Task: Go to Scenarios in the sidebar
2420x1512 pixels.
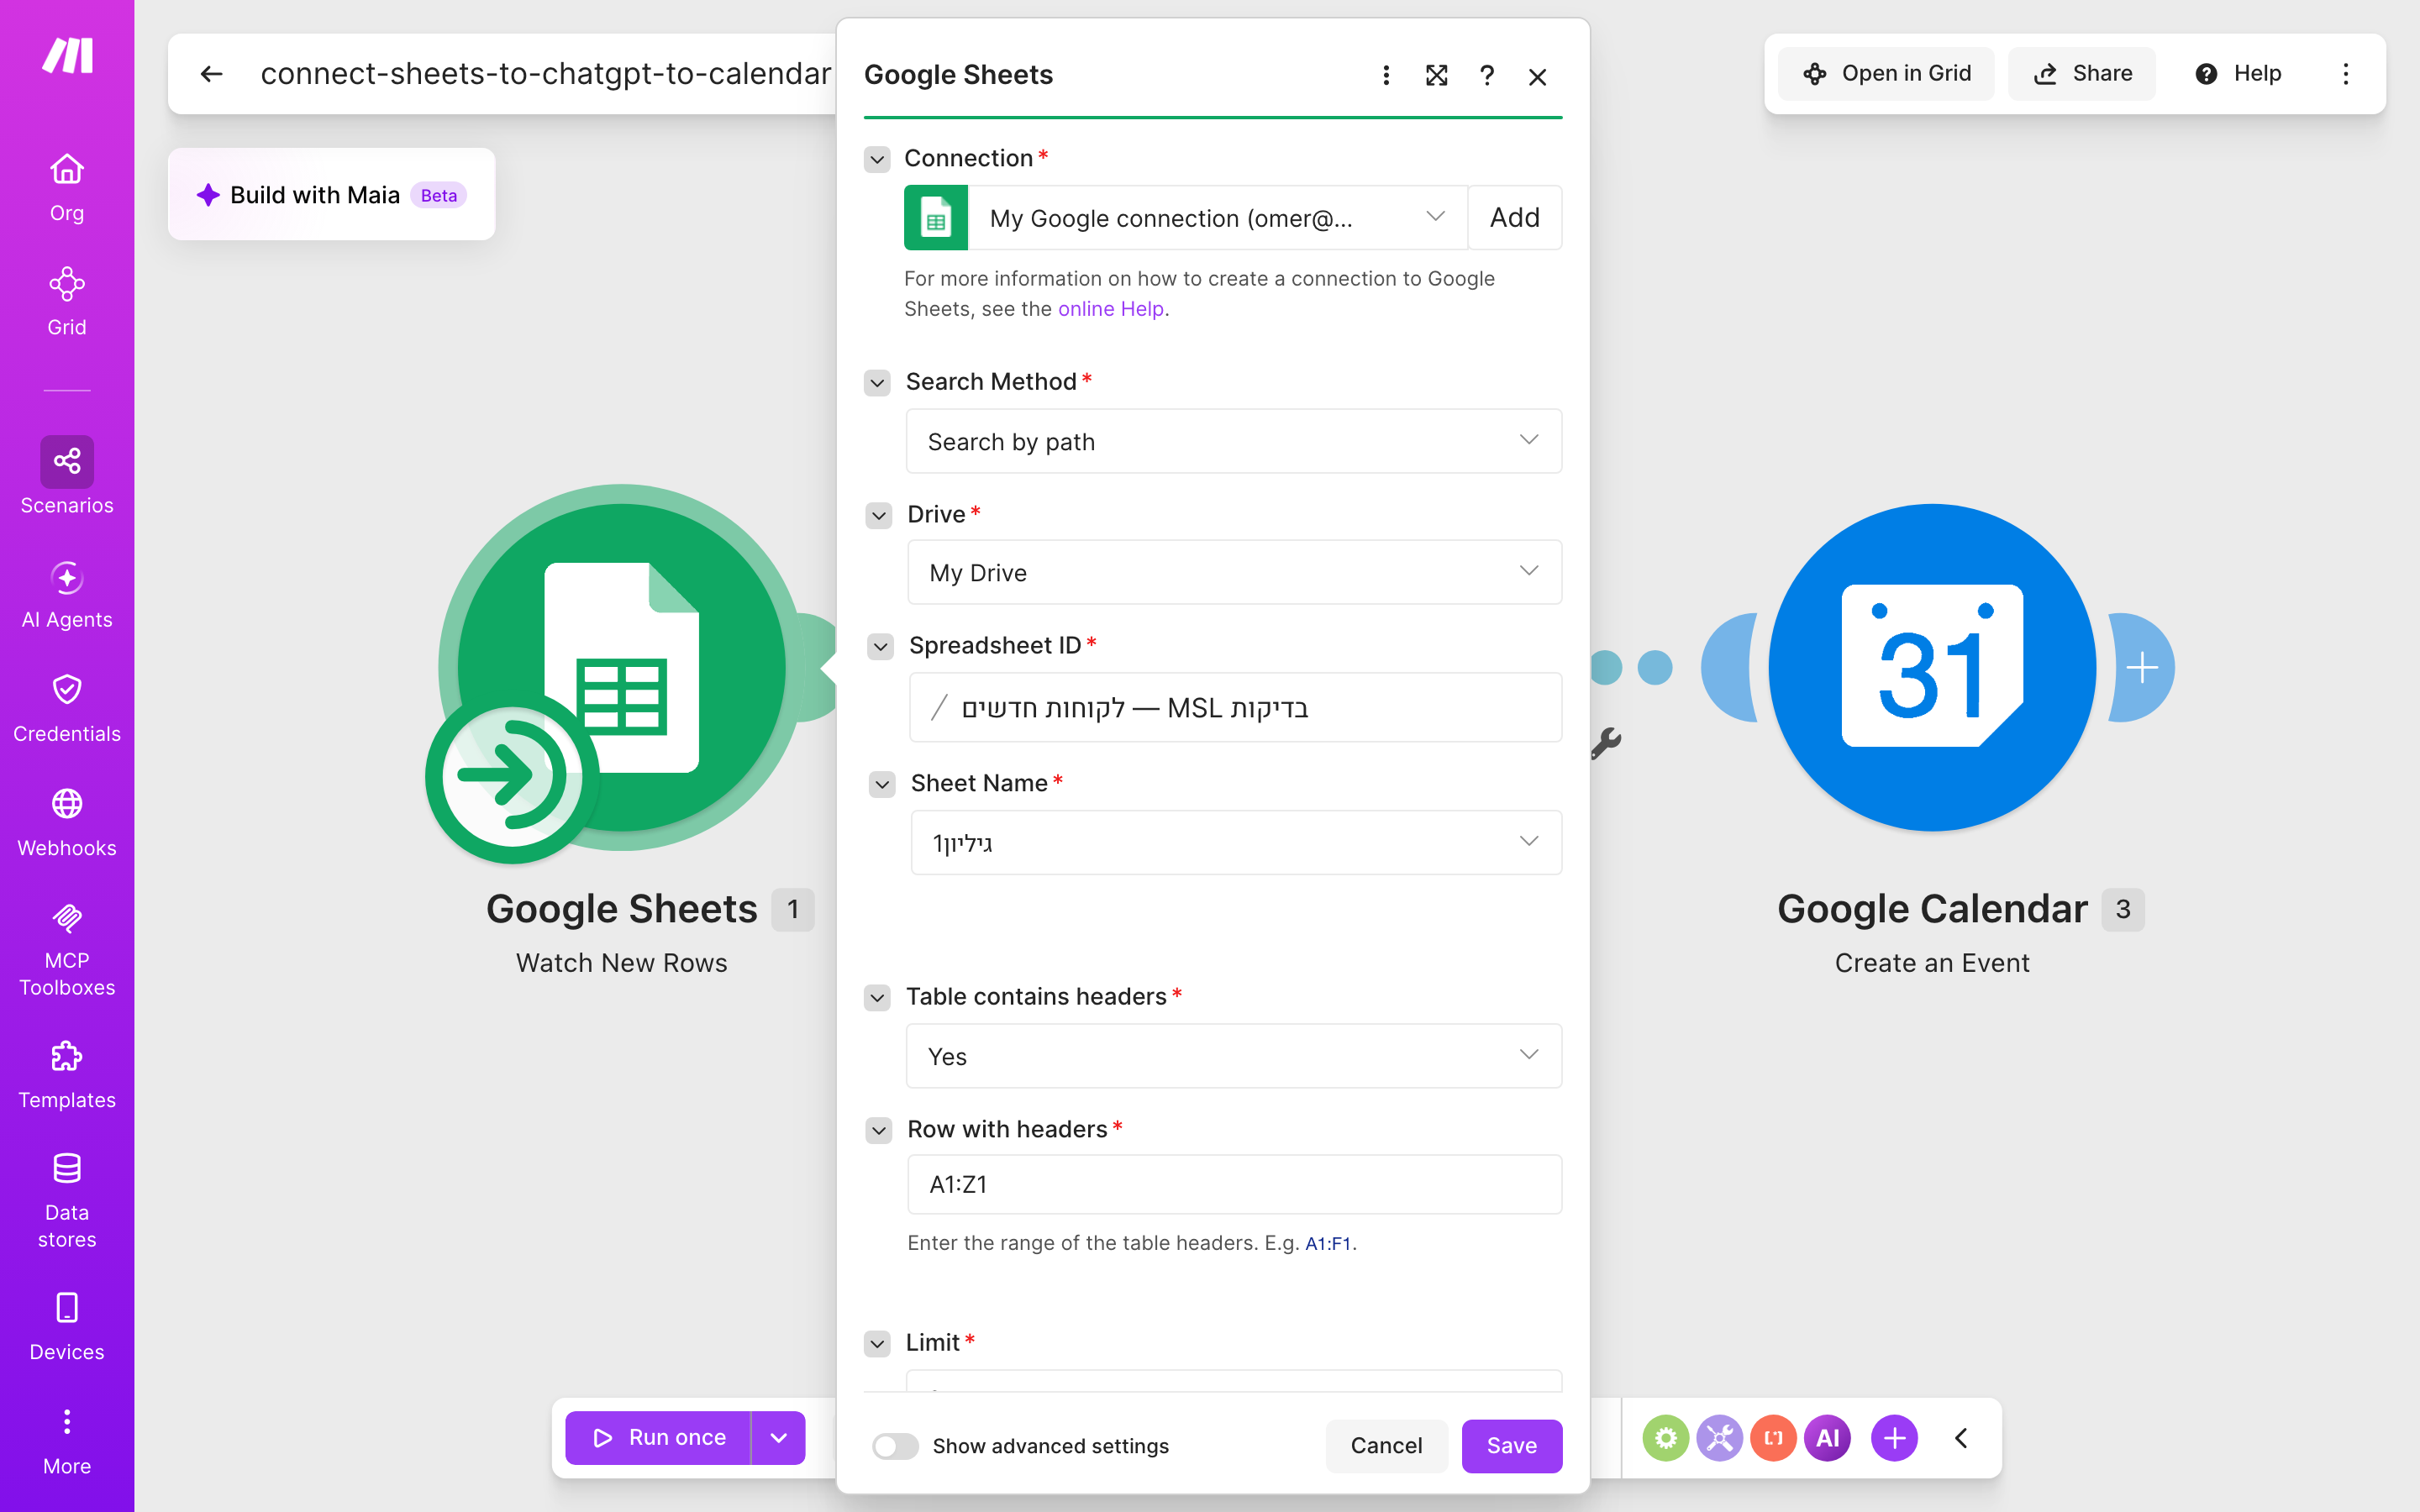Action: 67,476
